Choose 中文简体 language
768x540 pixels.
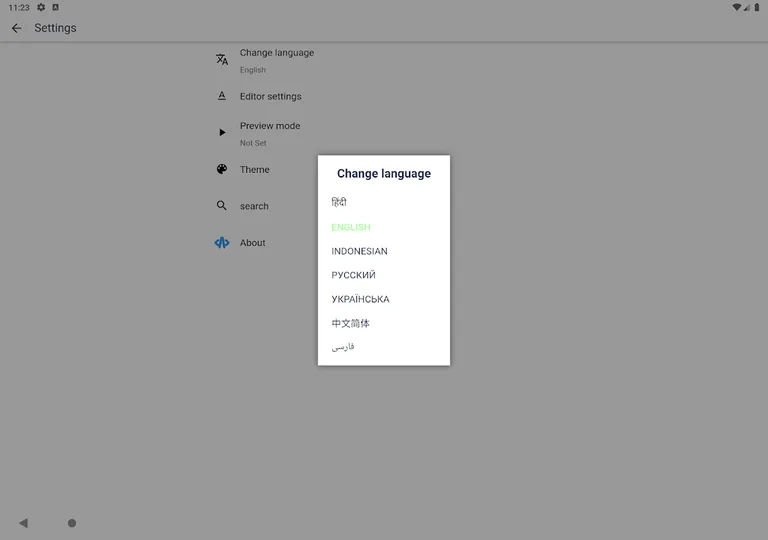tap(350, 323)
